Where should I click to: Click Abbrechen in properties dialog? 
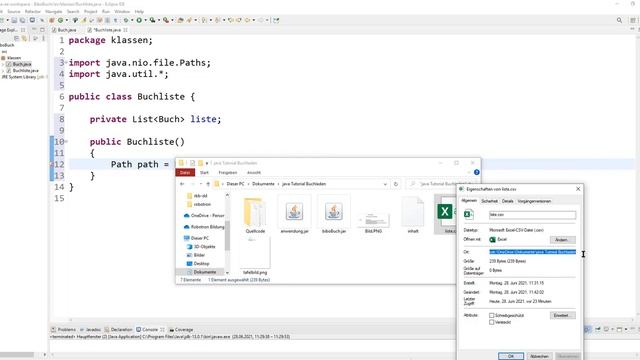click(539, 356)
